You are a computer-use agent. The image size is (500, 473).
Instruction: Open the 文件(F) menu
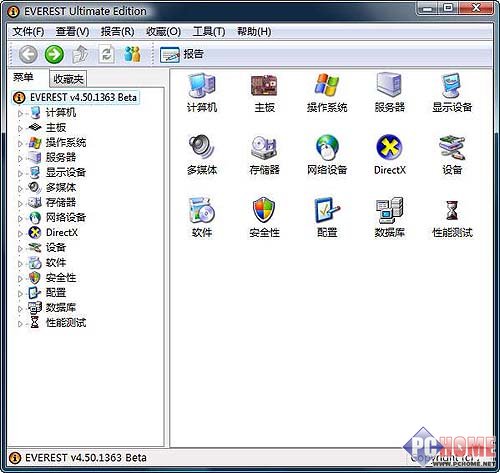(x=28, y=32)
